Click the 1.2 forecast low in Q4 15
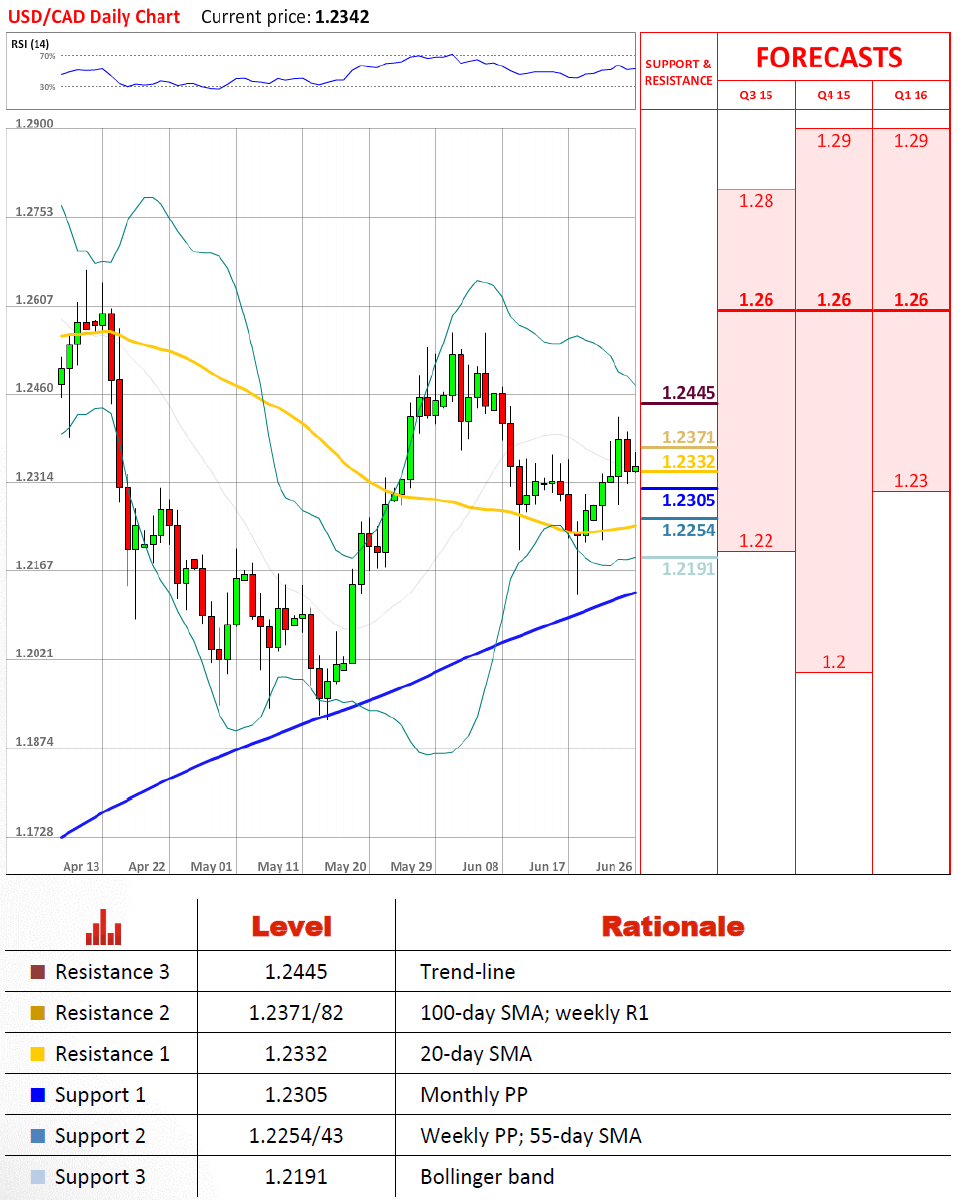This screenshot has width=969, height=1200. (834, 662)
